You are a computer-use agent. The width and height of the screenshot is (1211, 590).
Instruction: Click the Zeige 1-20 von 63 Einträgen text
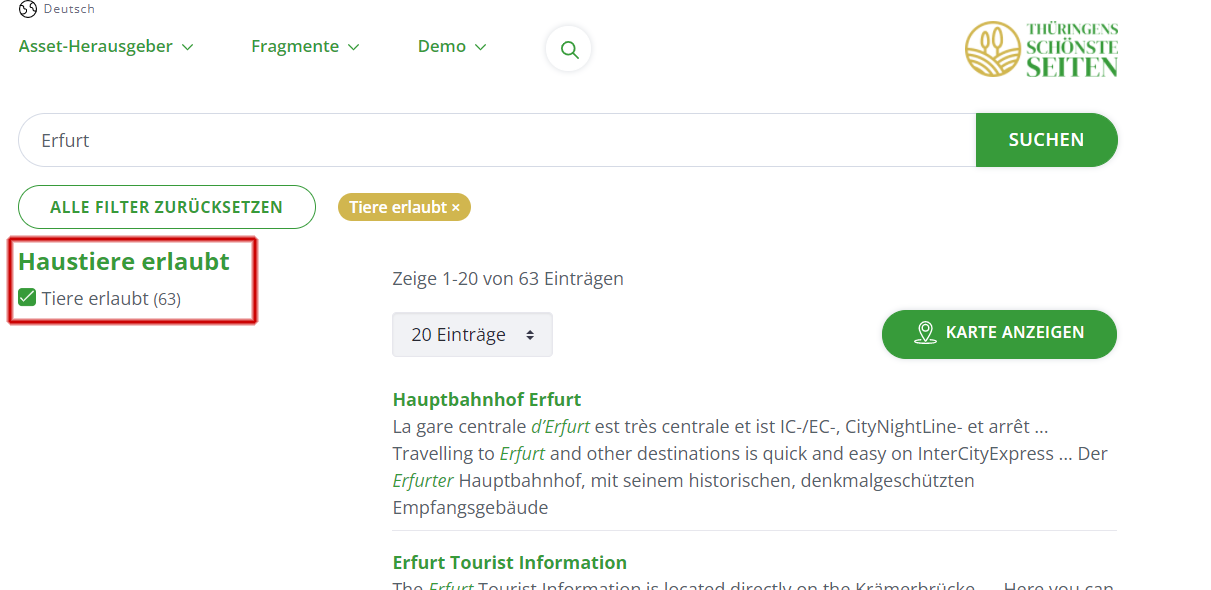tap(508, 278)
